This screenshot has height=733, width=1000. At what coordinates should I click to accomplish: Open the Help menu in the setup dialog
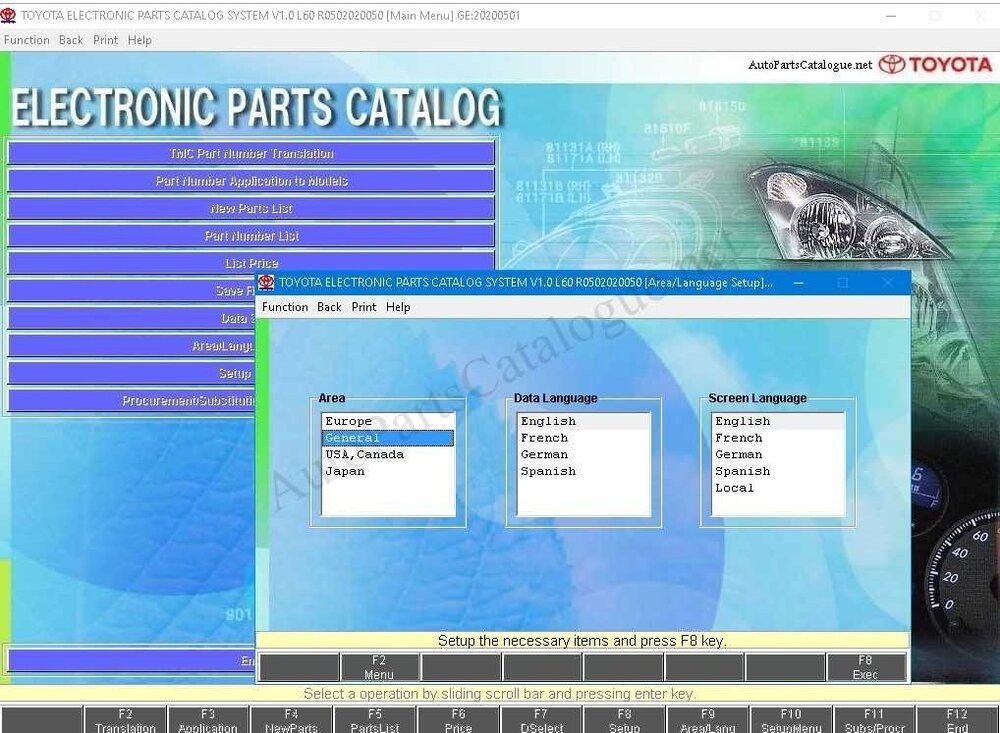(398, 307)
